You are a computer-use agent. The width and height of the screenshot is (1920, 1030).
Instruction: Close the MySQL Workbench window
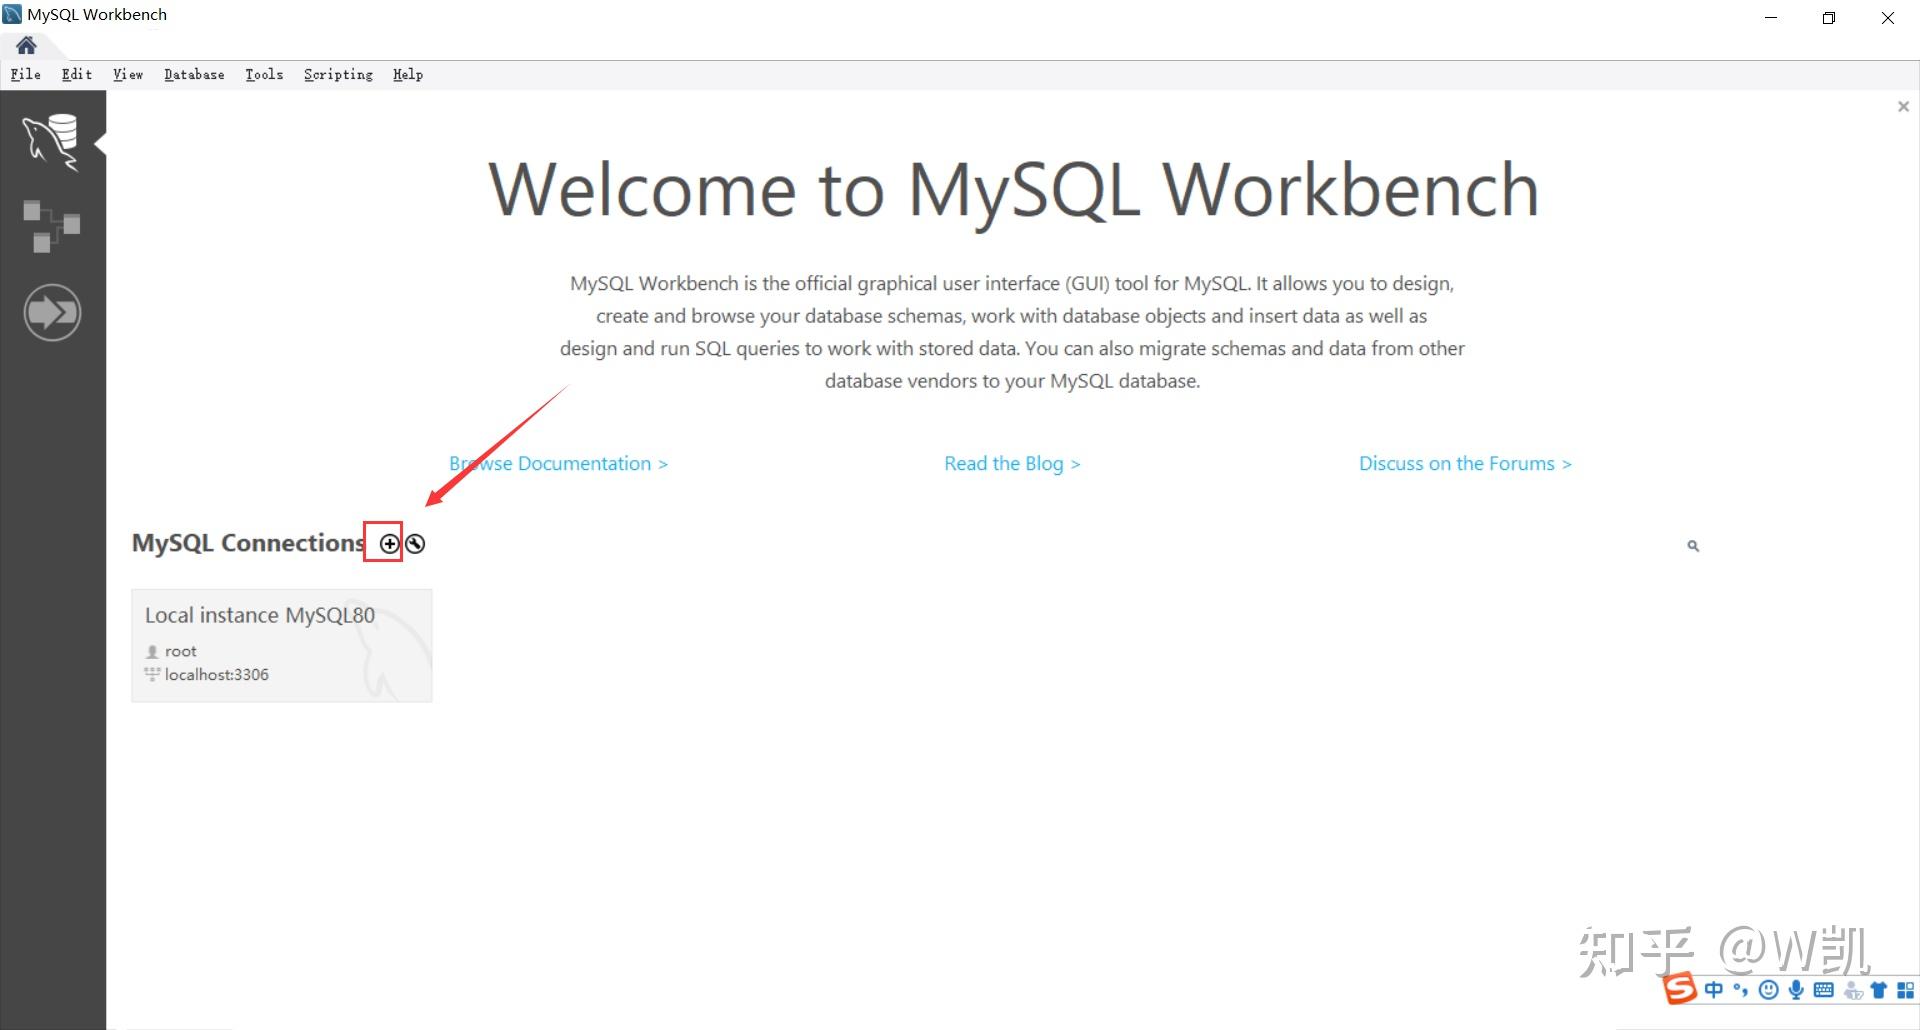click(1888, 18)
